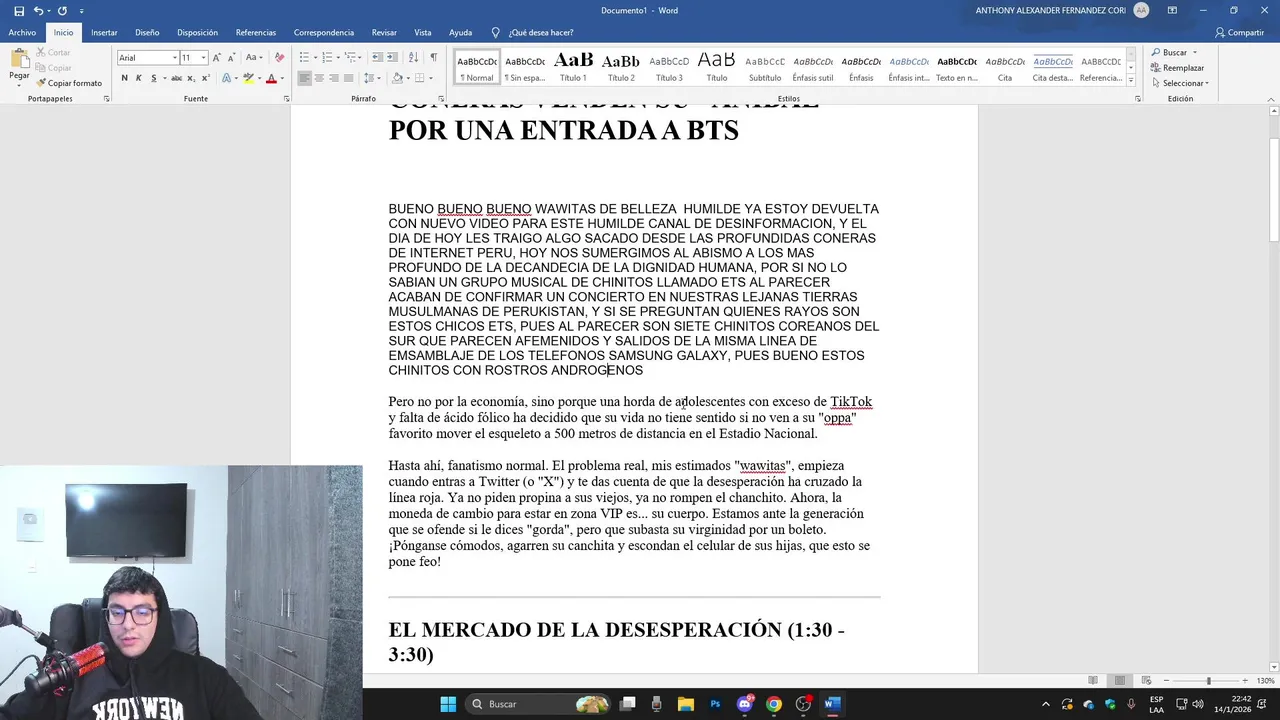Image resolution: width=1280 pixels, height=720 pixels.
Task: Open the bullets list dropdown
Action: (x=317, y=57)
